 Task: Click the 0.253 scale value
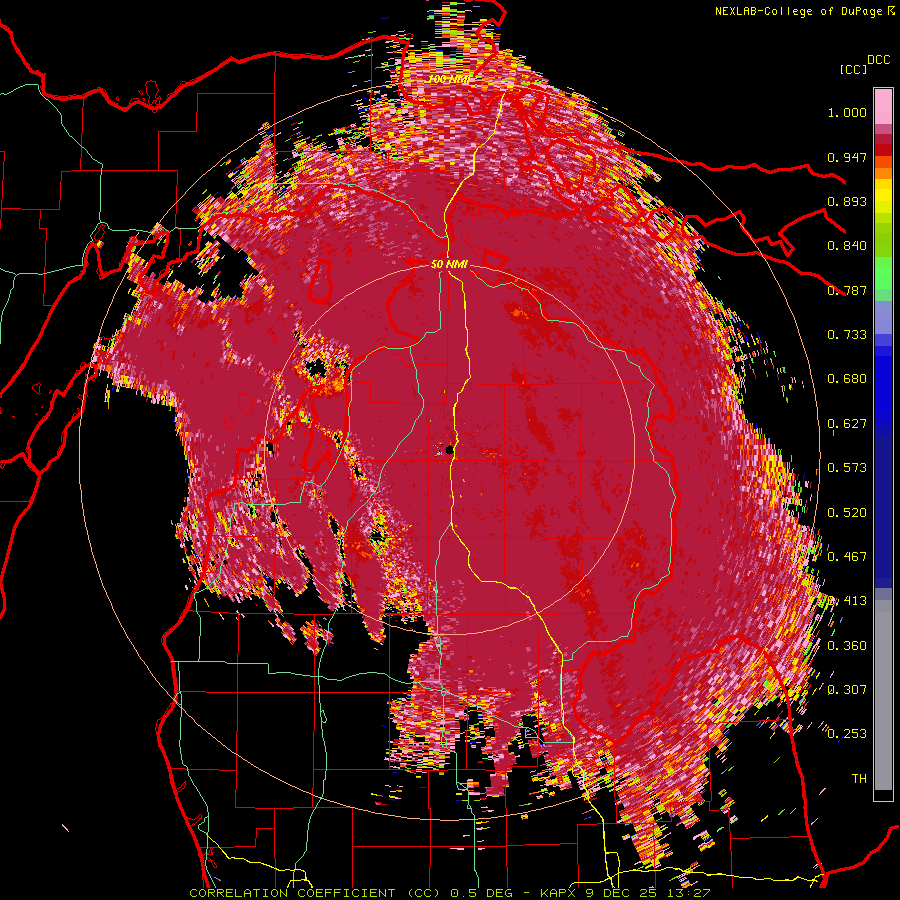(847, 734)
